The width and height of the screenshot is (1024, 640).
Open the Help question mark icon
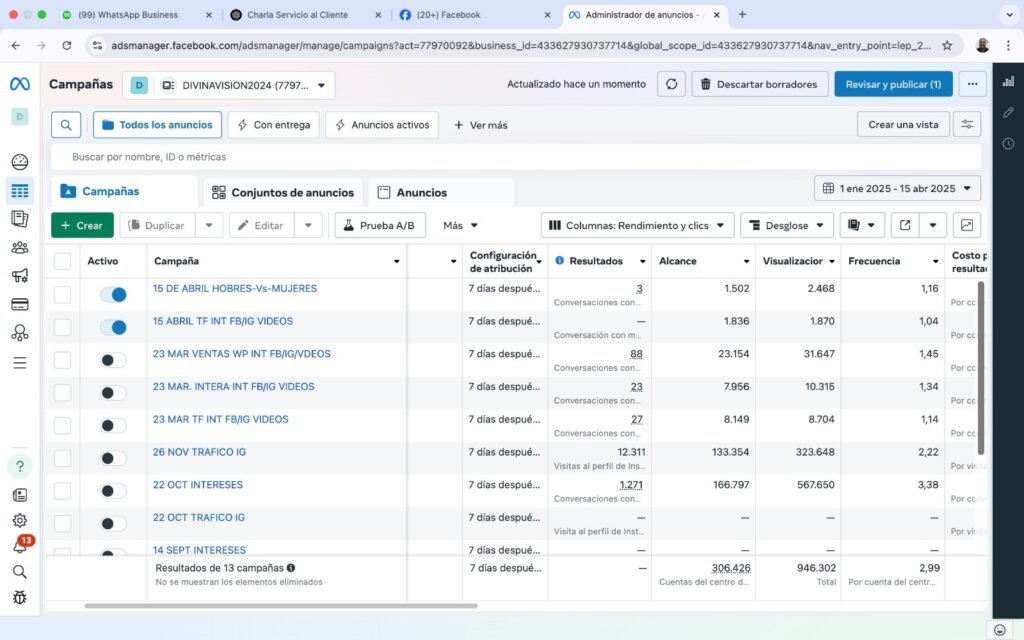(x=20, y=466)
